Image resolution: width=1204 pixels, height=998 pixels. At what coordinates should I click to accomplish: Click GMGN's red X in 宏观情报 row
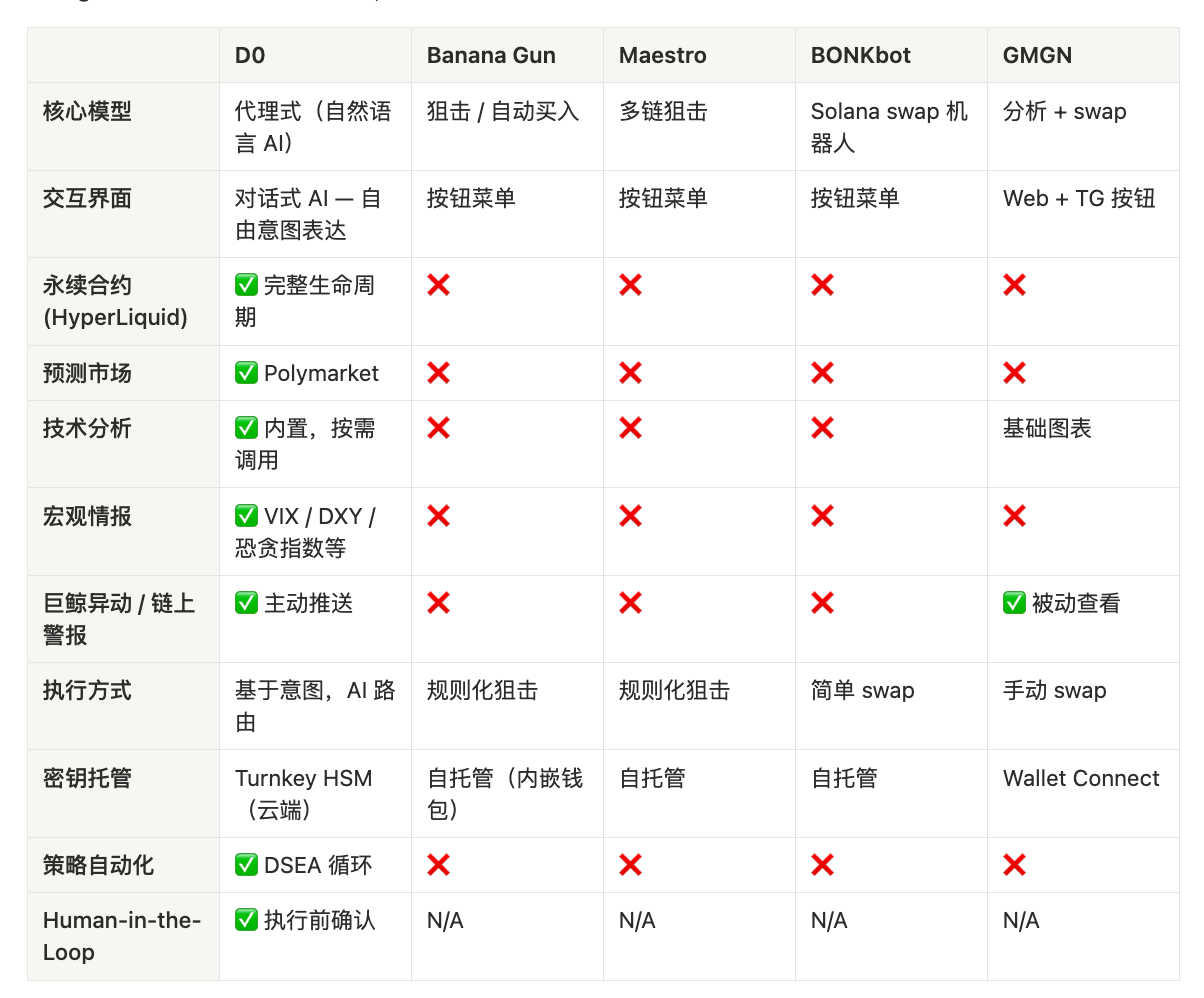1014,516
